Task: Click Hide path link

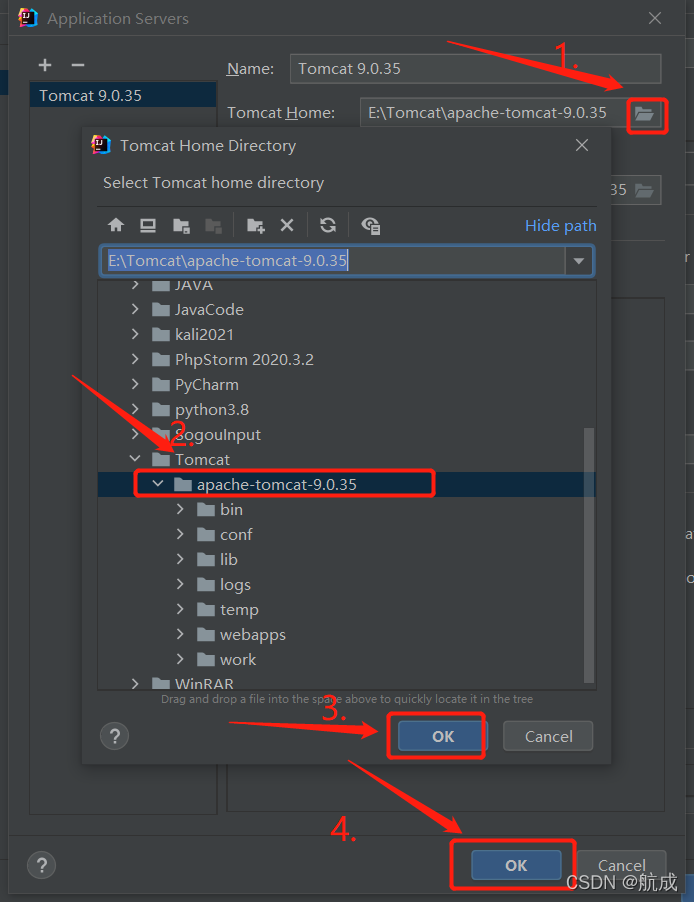Action: click(x=560, y=226)
